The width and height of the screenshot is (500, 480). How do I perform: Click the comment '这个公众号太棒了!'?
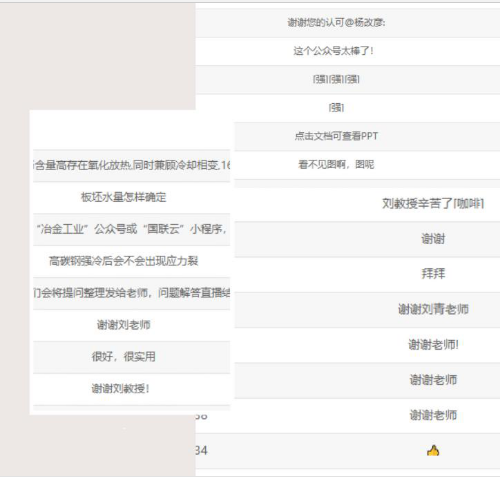point(333,51)
